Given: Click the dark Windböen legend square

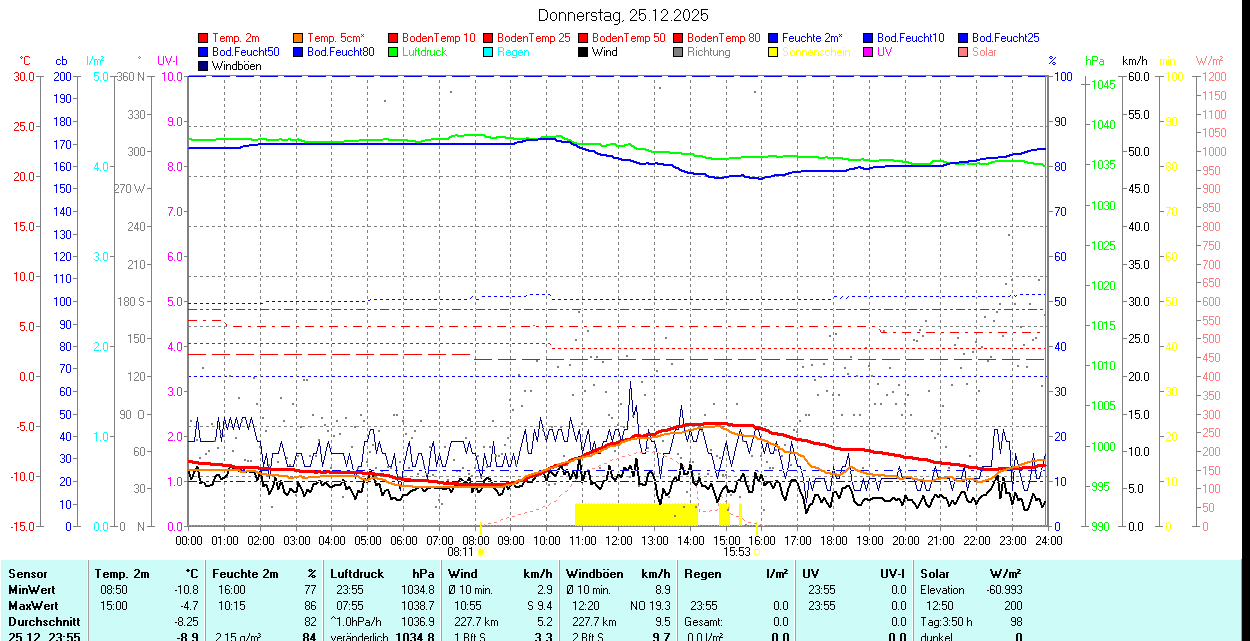Looking at the screenshot, I should 204,66.
